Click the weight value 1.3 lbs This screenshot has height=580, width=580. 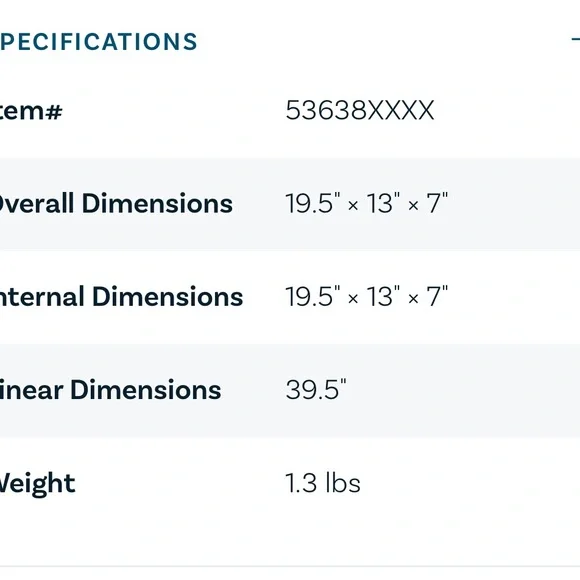pyautogui.click(x=323, y=483)
